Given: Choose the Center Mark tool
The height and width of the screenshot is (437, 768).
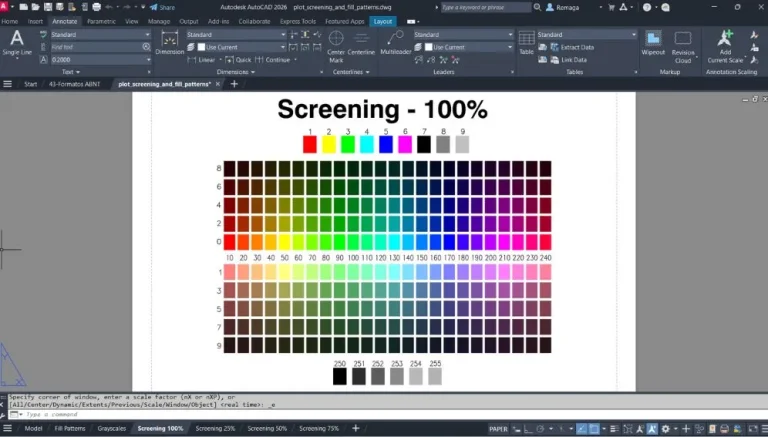Looking at the screenshot, I should pos(336,47).
